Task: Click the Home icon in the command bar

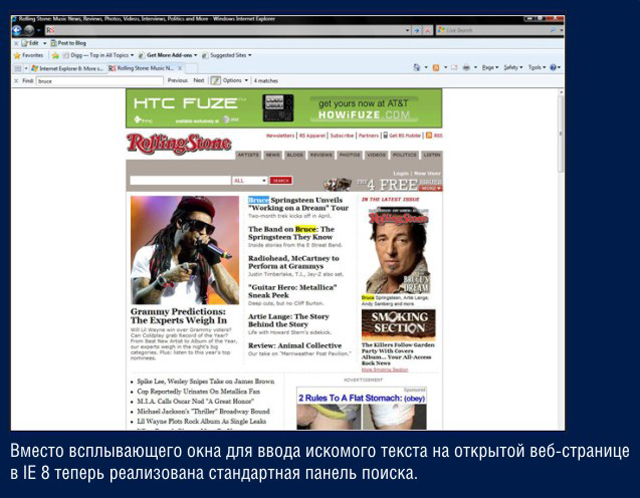Action: pos(416,67)
